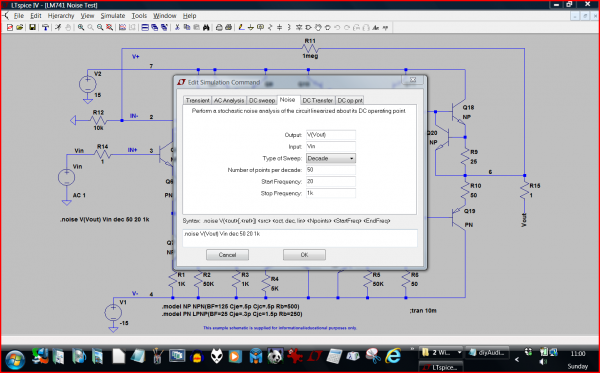Viewport: 600px width, 373px height.
Task: Select the Zoom In magnifier icon
Action: point(81,28)
